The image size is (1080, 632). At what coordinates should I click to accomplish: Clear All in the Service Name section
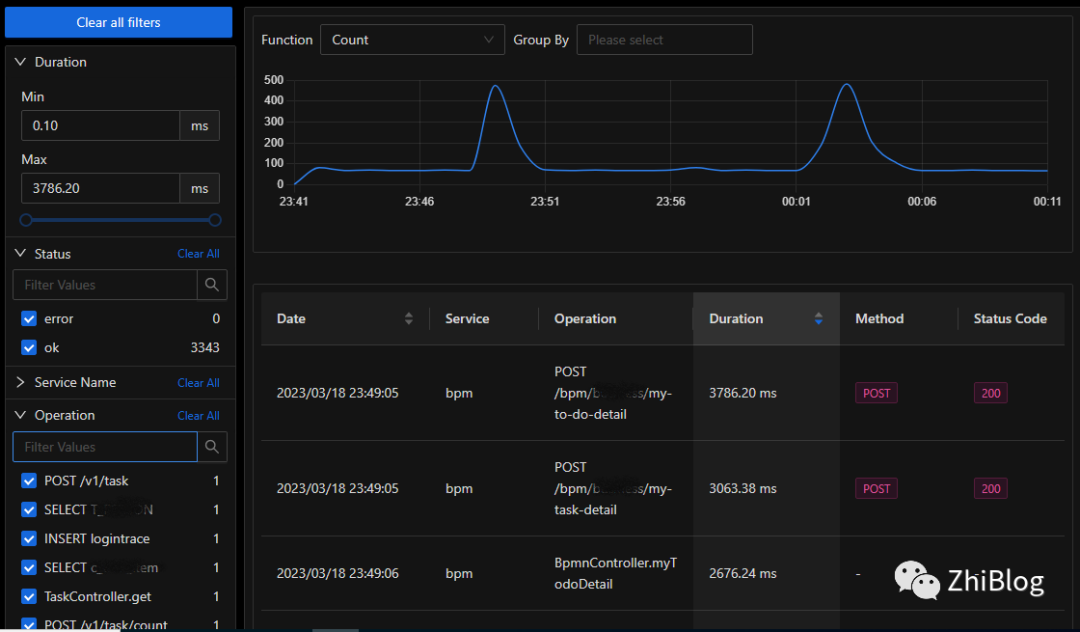198,383
